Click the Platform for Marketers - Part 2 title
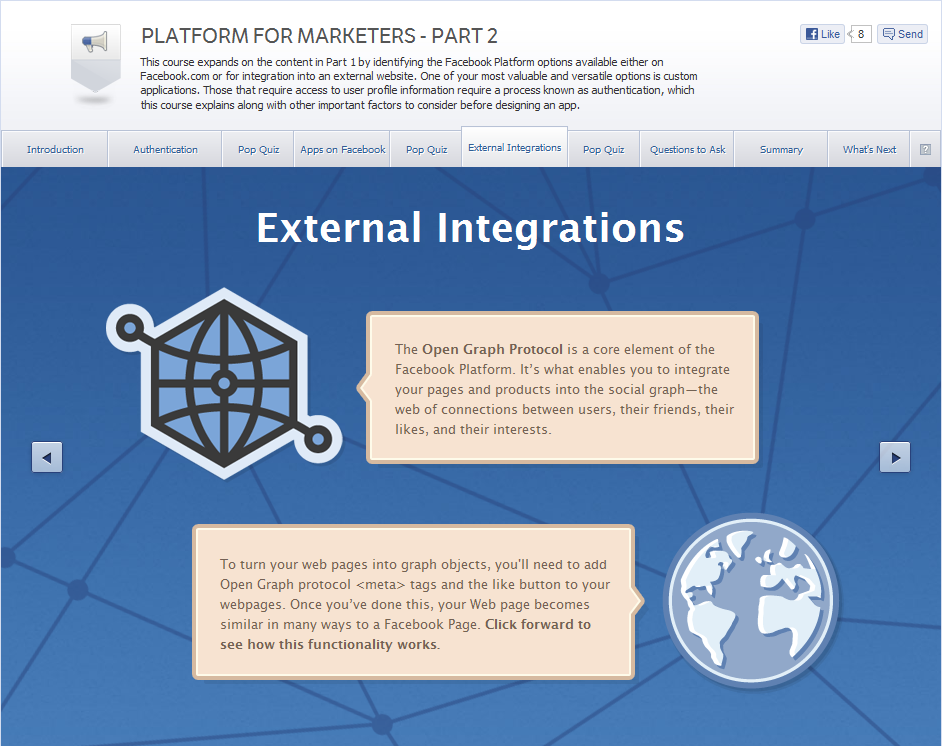This screenshot has width=942, height=746. pyautogui.click(x=319, y=36)
